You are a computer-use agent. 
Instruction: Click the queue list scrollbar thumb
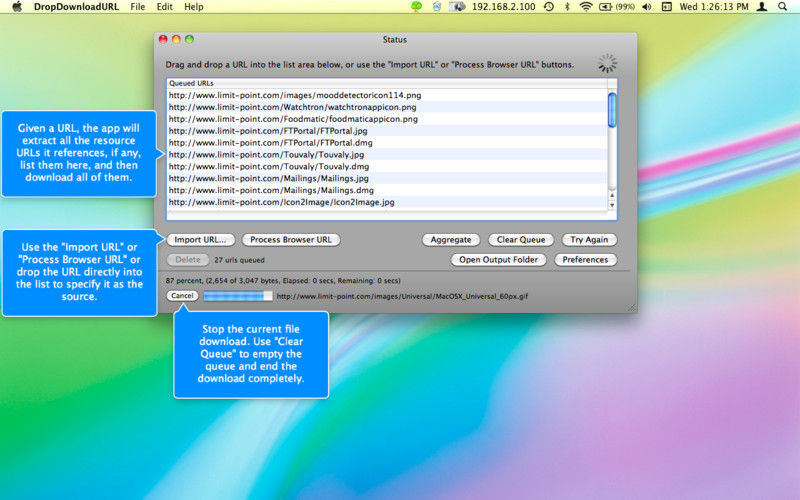click(612, 109)
